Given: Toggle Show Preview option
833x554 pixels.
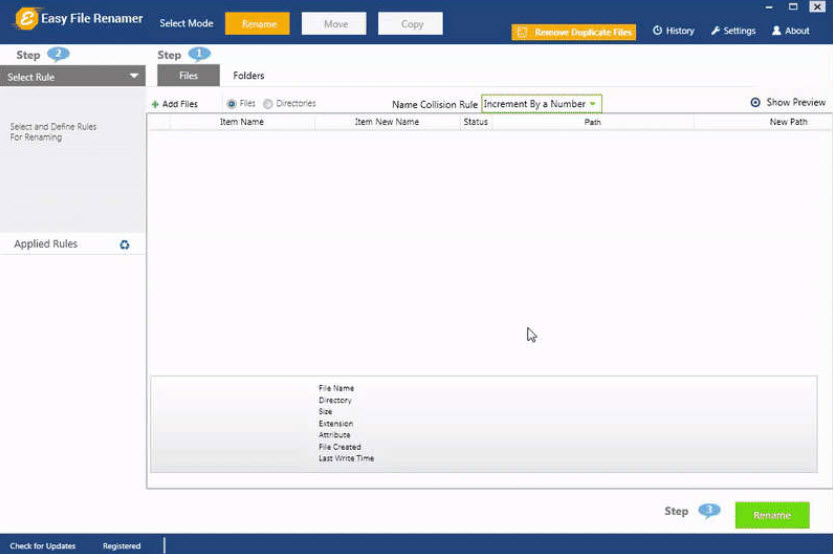Looking at the screenshot, I should [788, 102].
